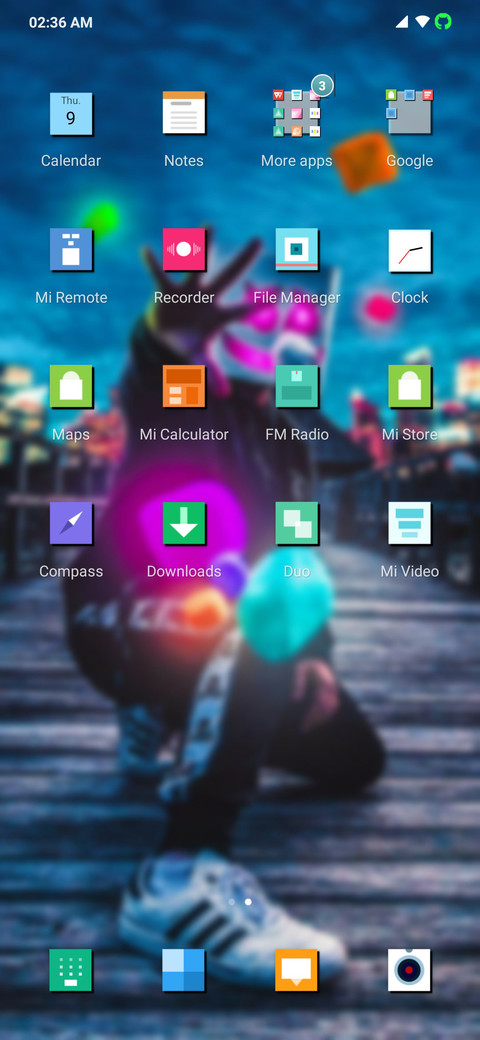Image resolution: width=480 pixels, height=1040 pixels.
Task: Open Mi Video app
Action: tap(410, 523)
